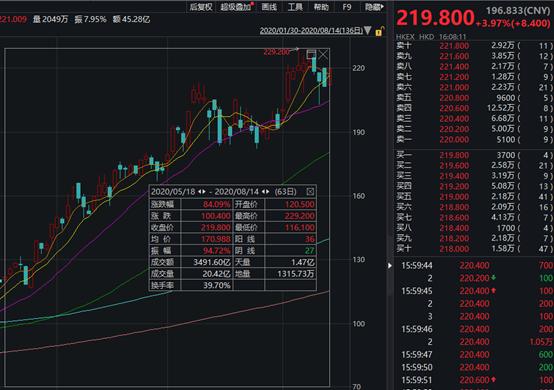Viewport: 554px width, 390px height.
Task: Select the 画线 drawing tool menu
Action: point(269,7)
